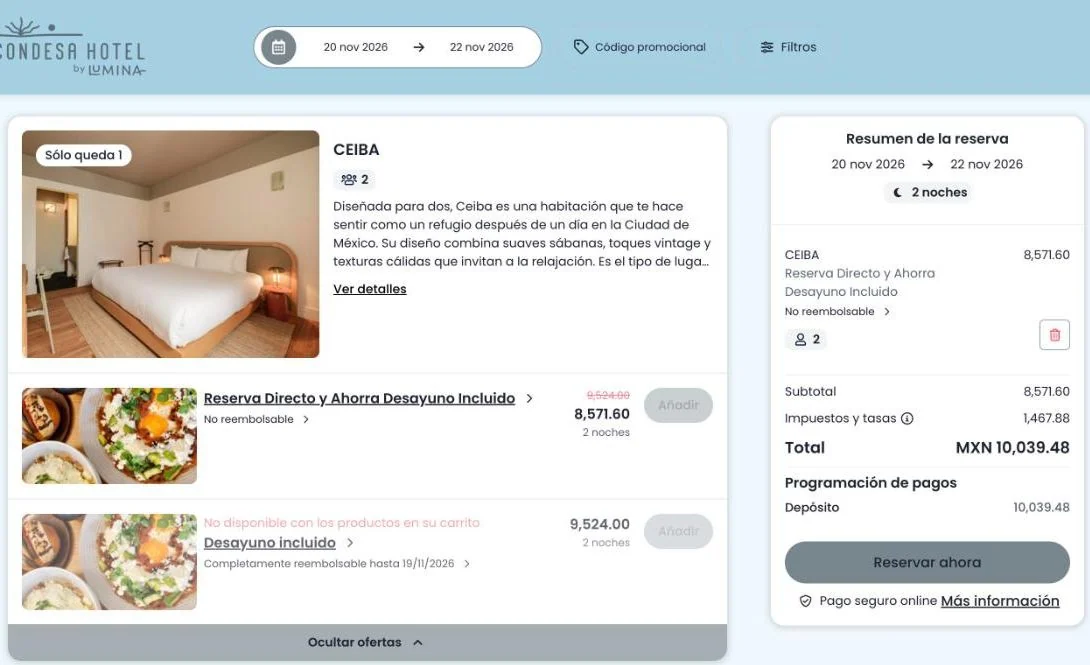The width and height of the screenshot is (1090, 665).
Task: Click the Reservar ahora button
Action: point(927,562)
